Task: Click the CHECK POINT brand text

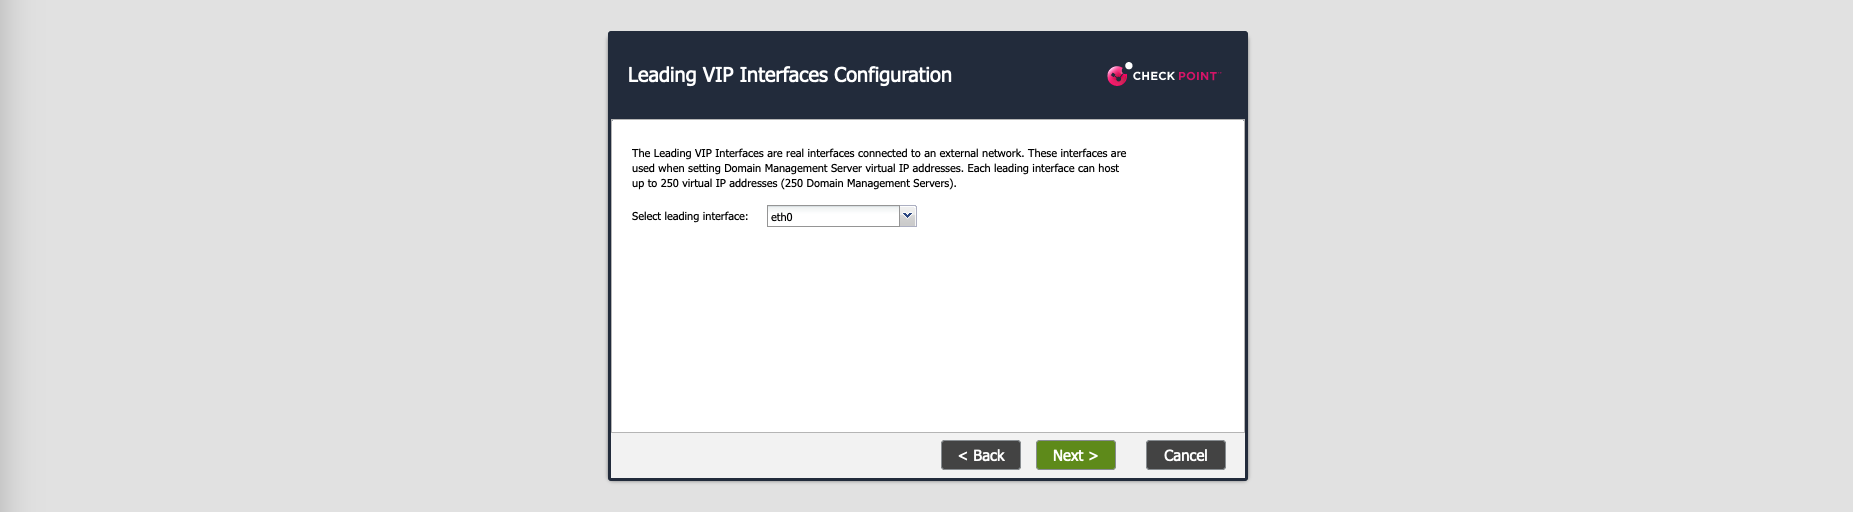Action: [1175, 76]
